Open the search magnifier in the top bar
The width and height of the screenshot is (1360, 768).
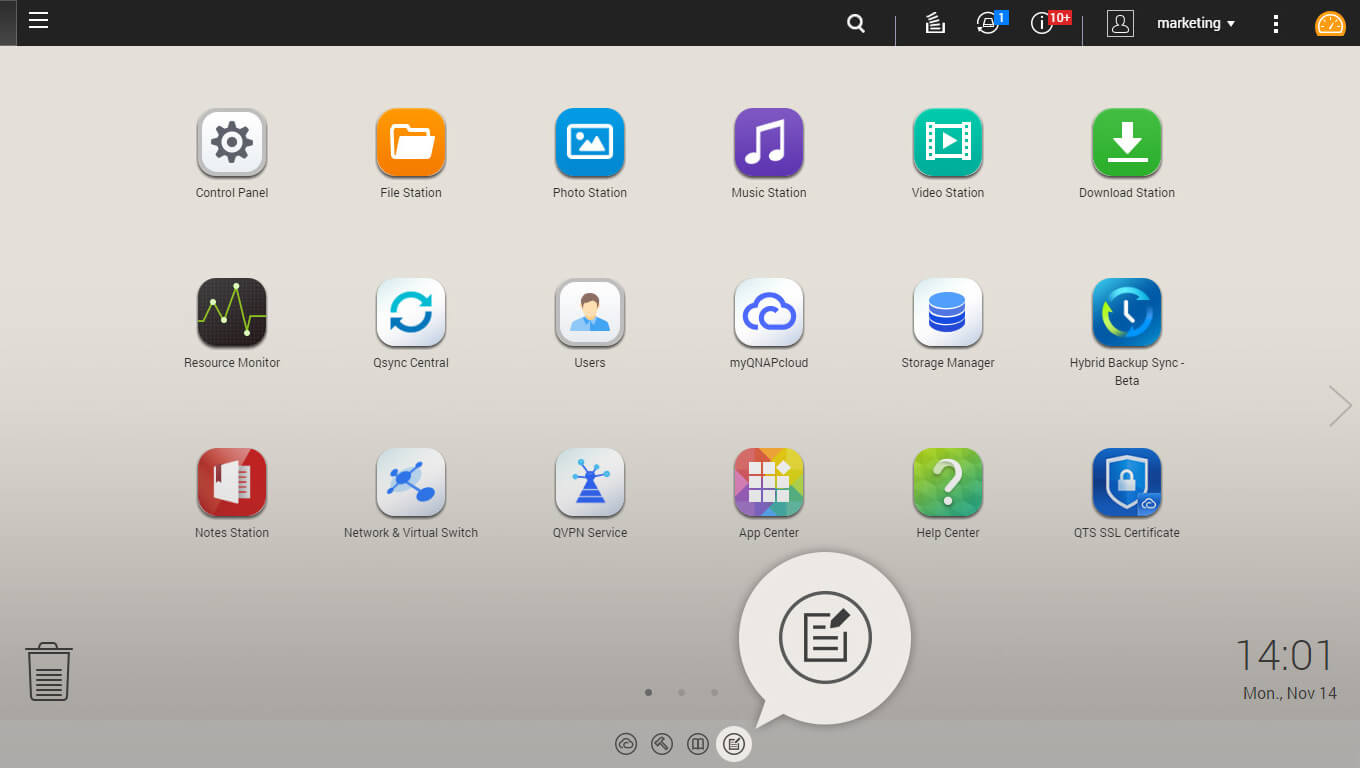(855, 22)
